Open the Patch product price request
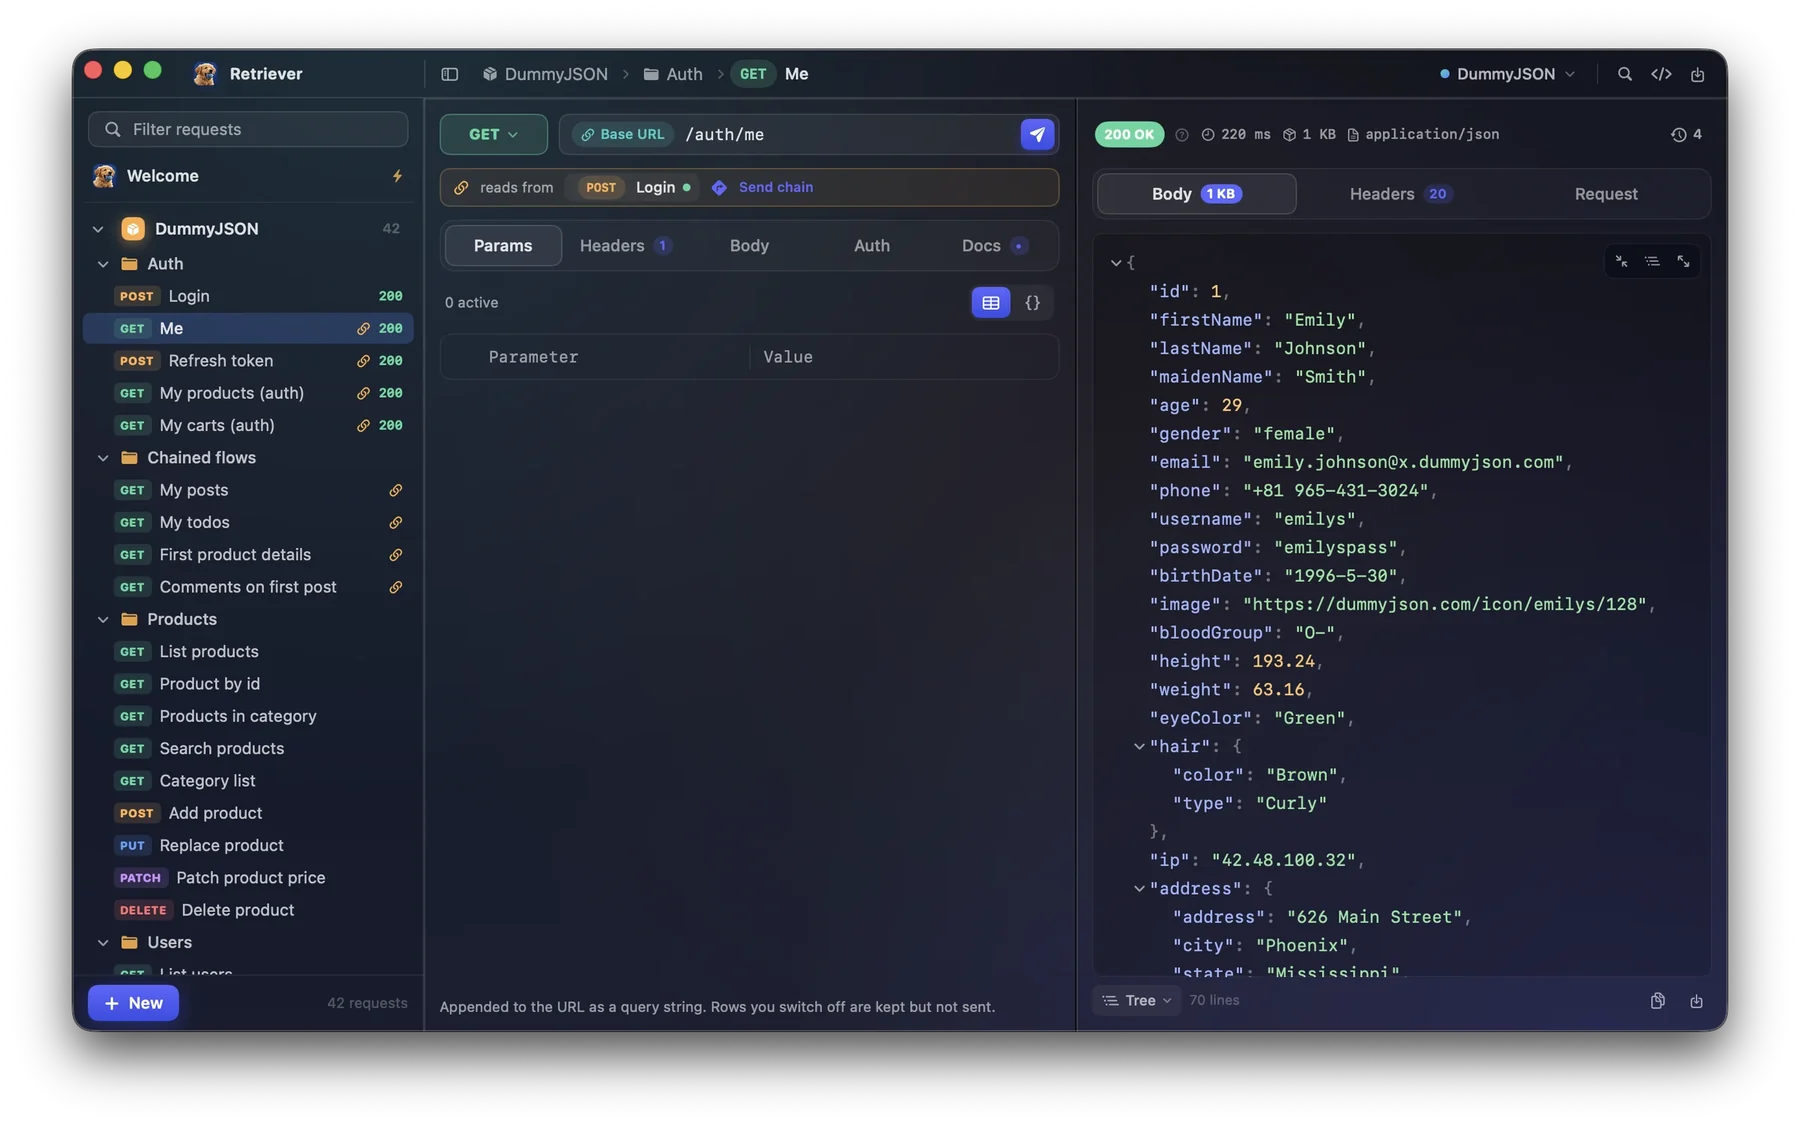This screenshot has width=1800, height=1127. 248,878
